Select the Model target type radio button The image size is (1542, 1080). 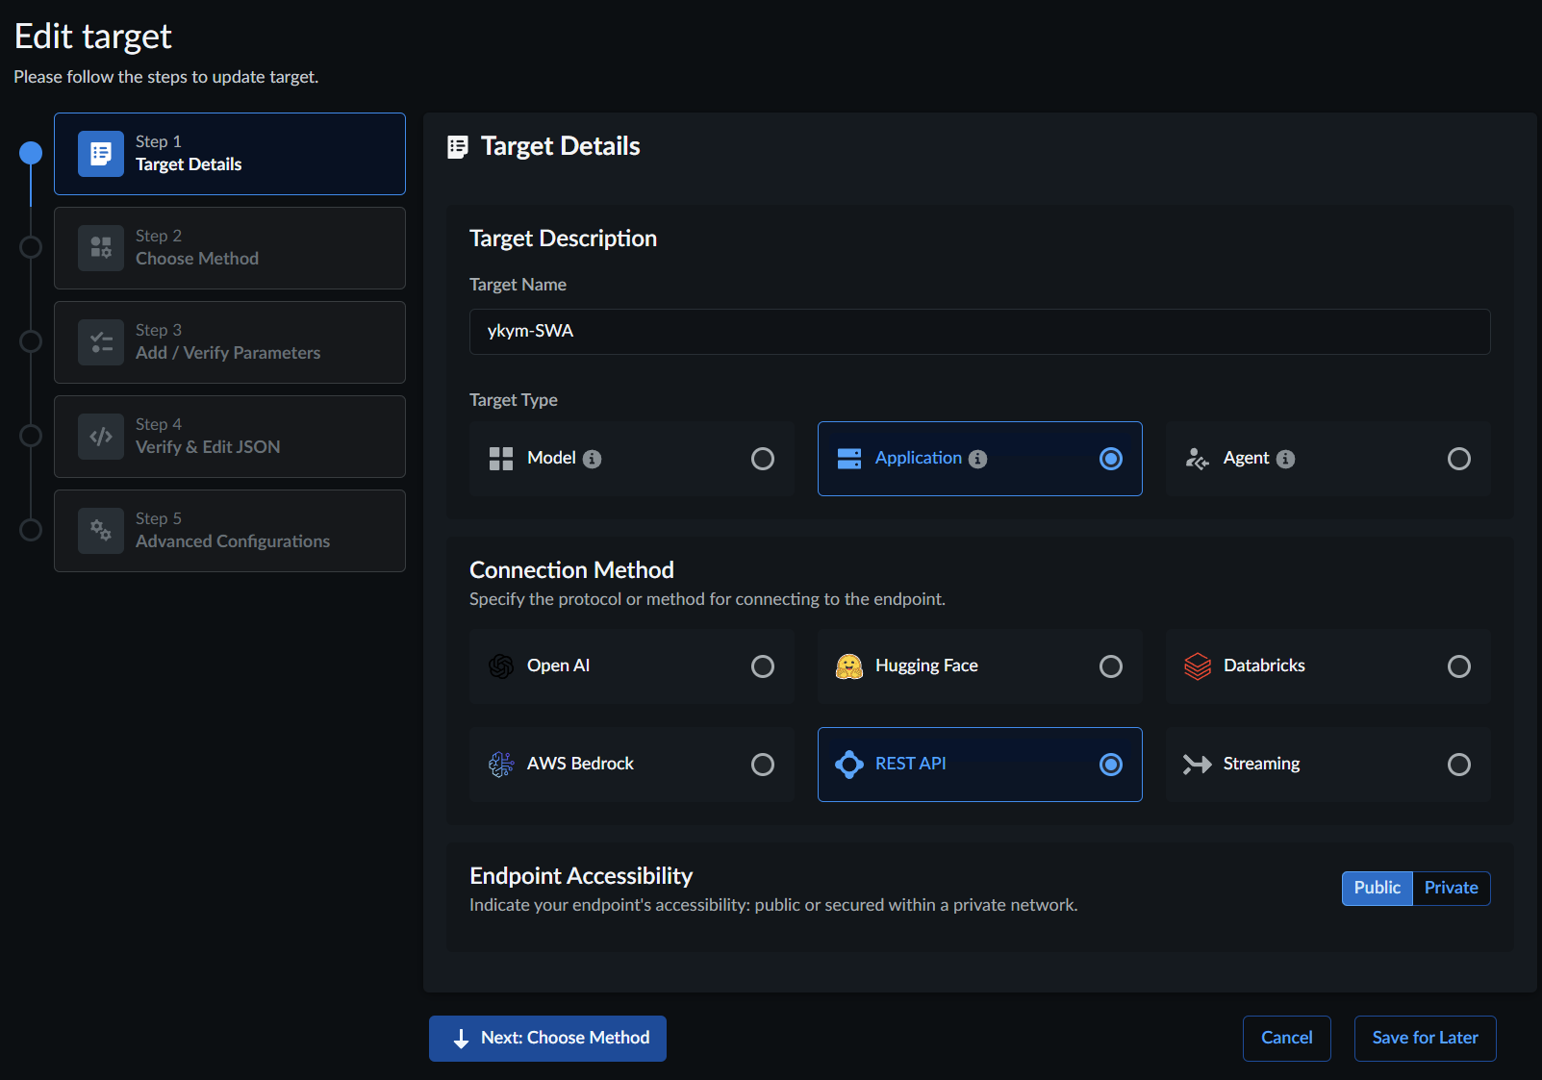762,459
